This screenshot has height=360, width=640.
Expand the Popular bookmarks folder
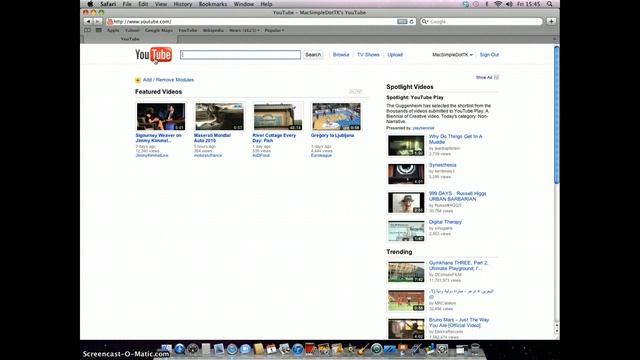274,31
